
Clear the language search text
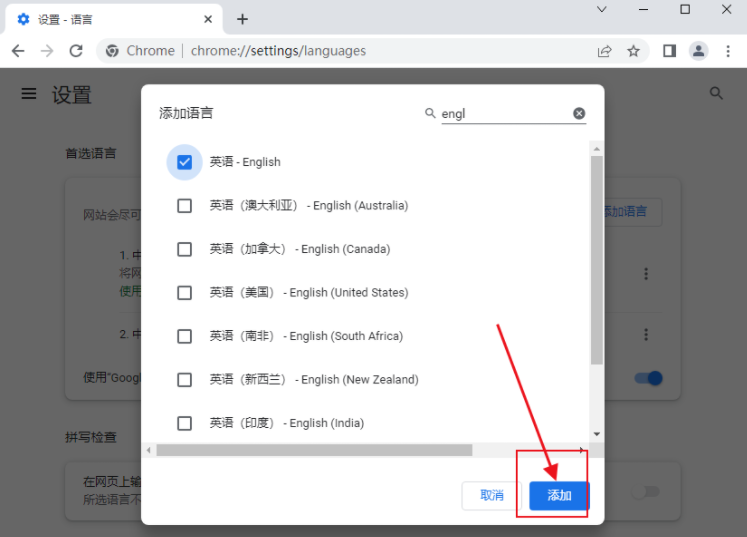(x=579, y=113)
